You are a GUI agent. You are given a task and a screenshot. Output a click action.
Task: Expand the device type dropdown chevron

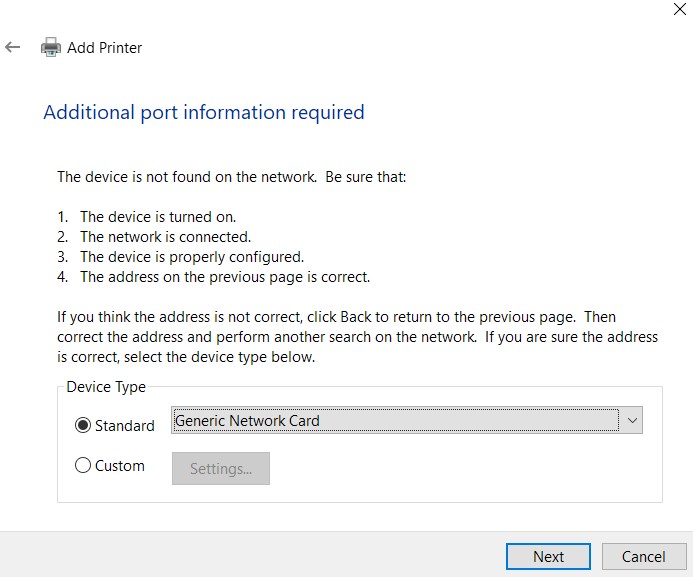click(x=632, y=420)
